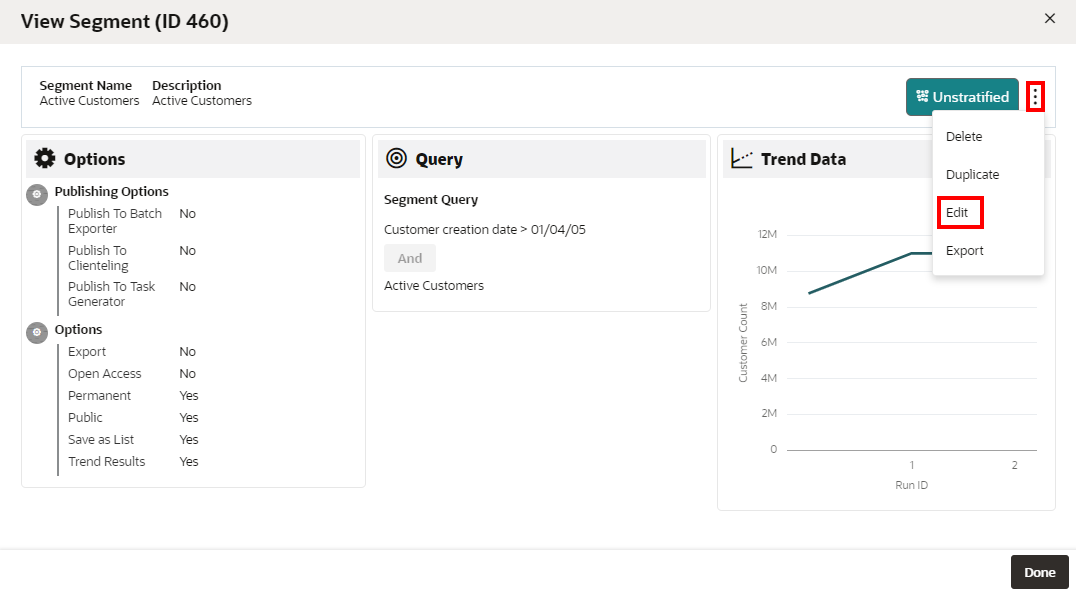Click the circle icon beside lower Options

37,332
